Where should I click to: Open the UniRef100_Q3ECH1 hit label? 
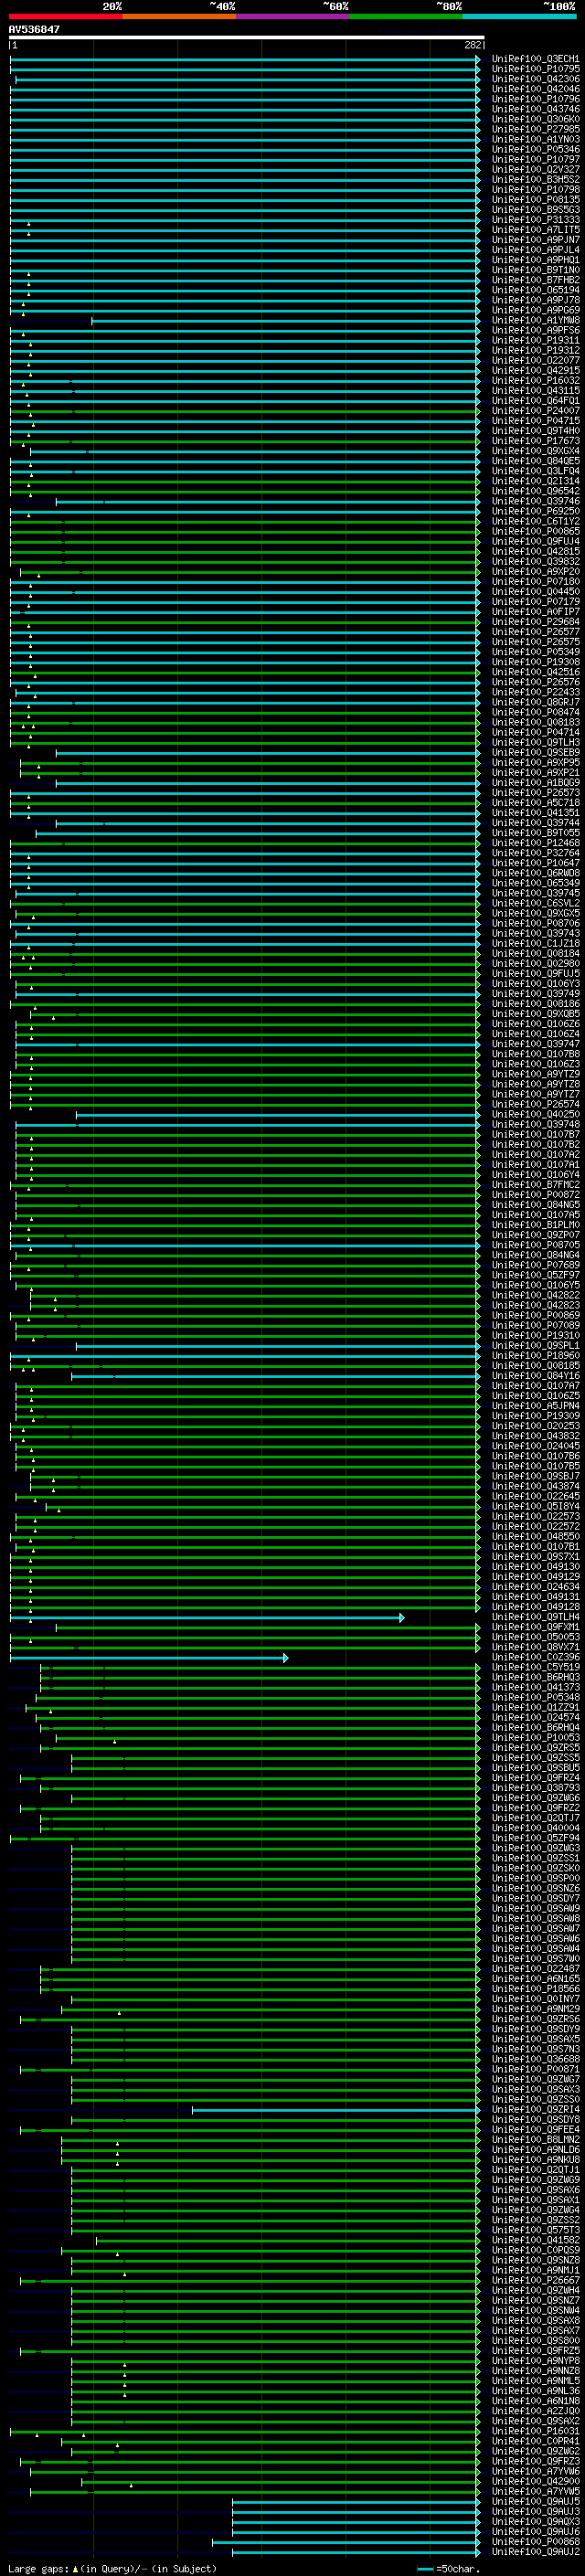coord(535,59)
